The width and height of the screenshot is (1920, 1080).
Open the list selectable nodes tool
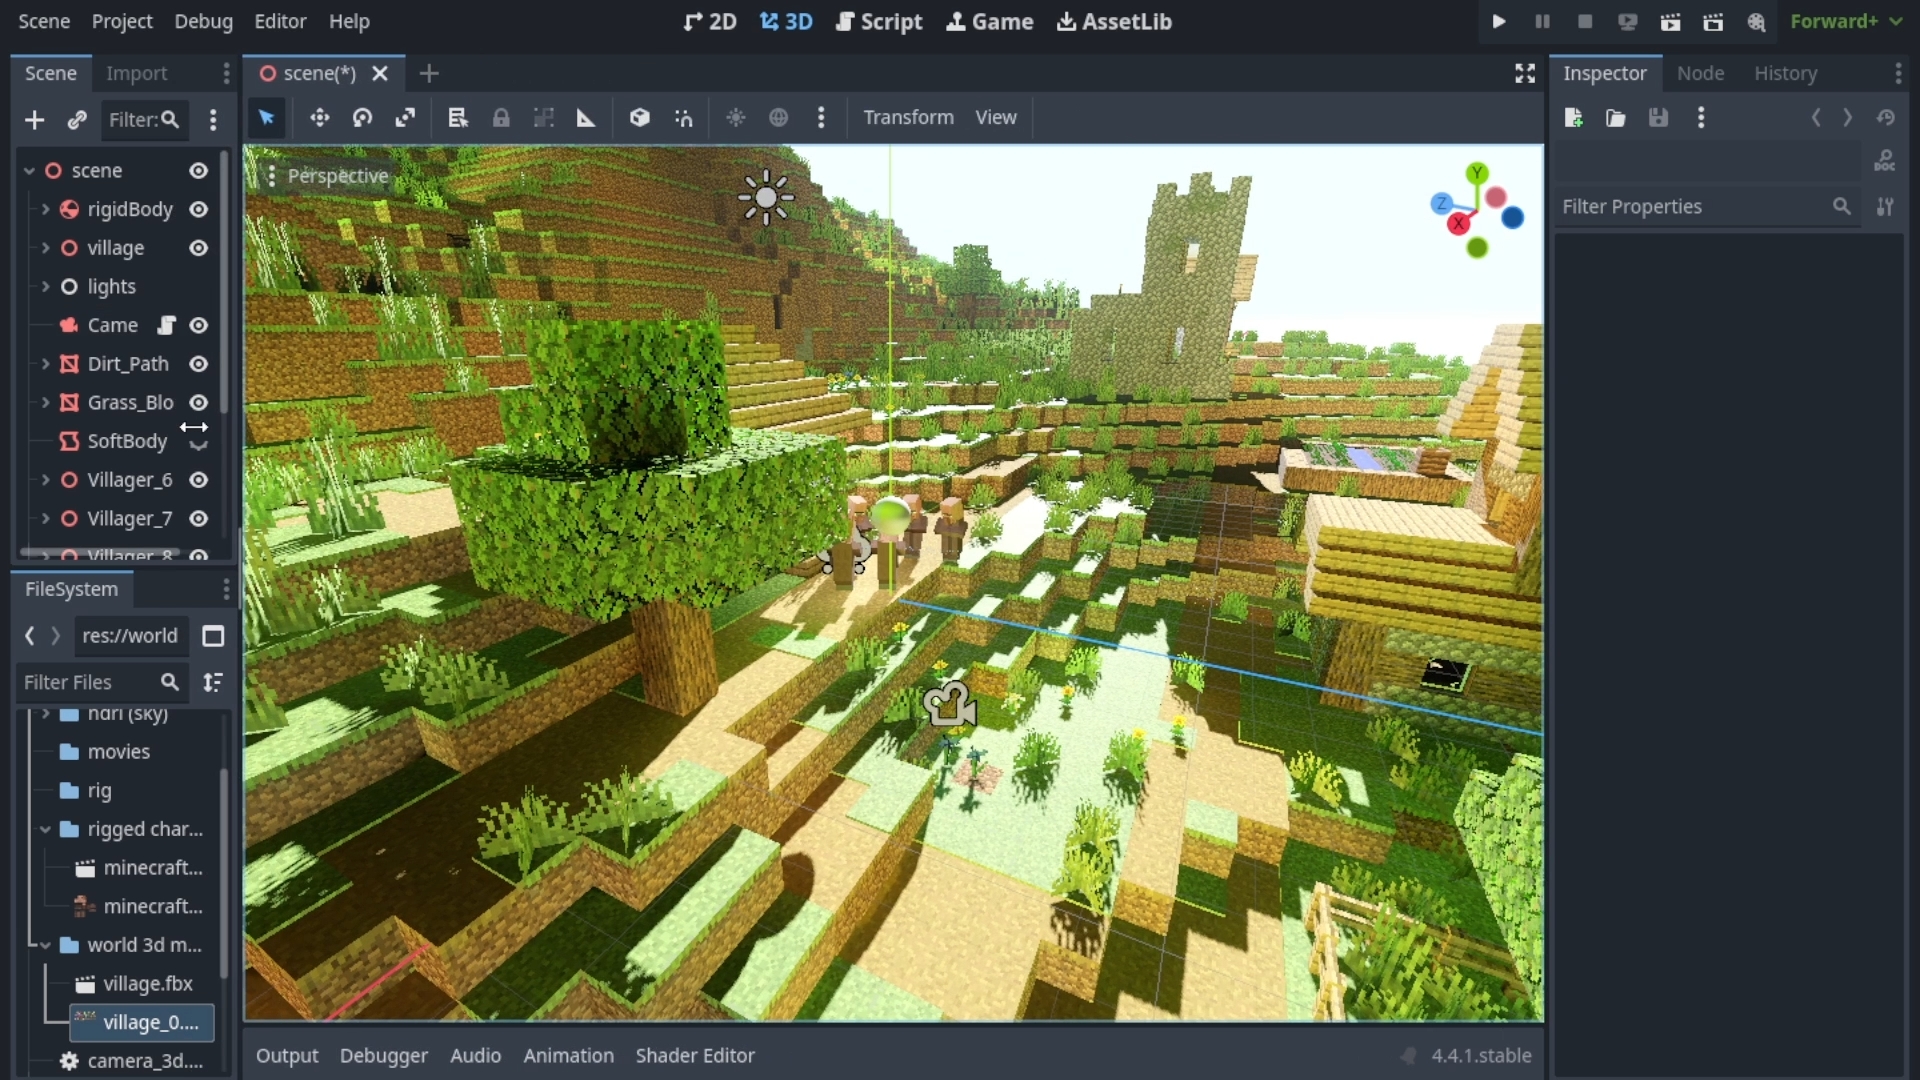(x=458, y=118)
